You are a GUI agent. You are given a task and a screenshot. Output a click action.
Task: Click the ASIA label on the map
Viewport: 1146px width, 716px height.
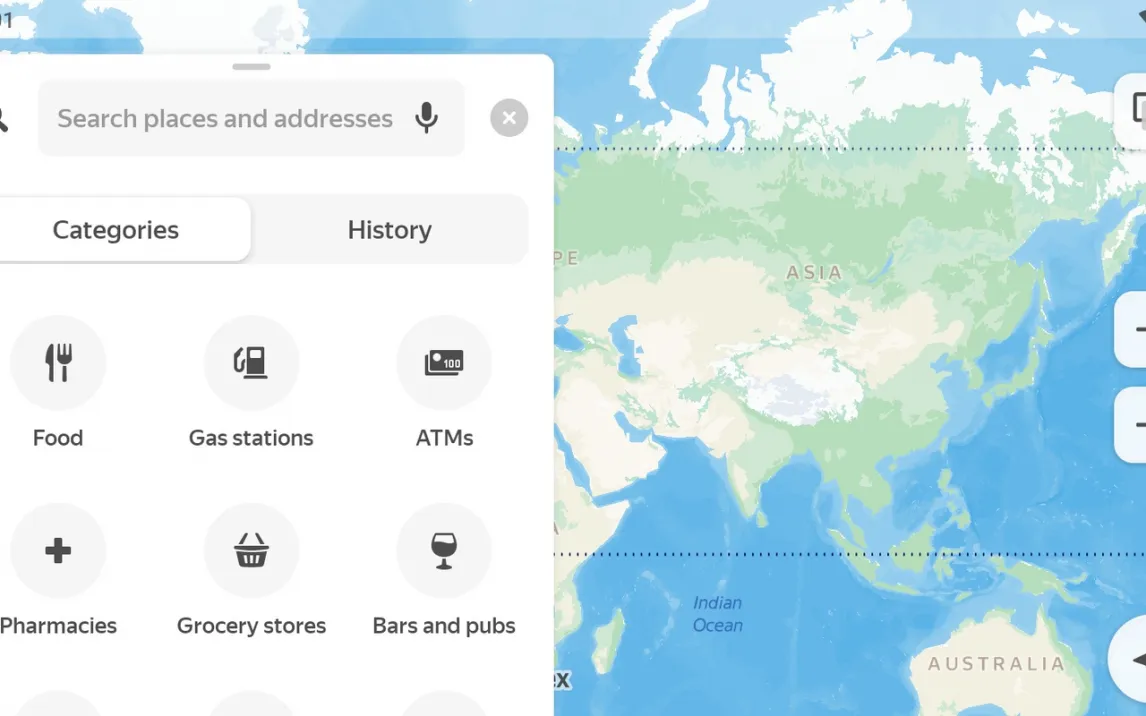tap(814, 272)
